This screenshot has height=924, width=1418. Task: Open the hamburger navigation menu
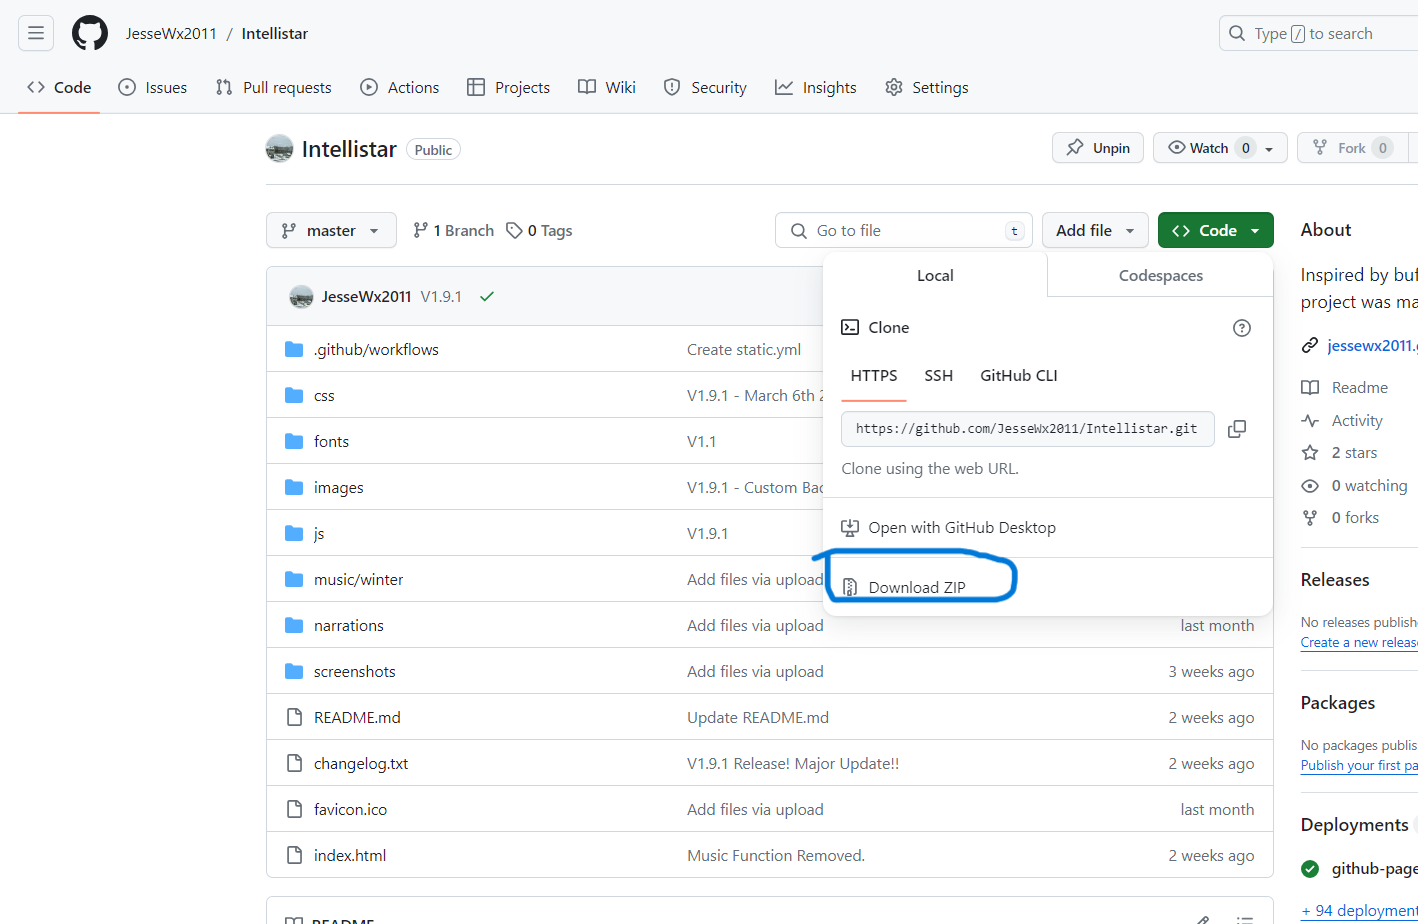click(36, 33)
